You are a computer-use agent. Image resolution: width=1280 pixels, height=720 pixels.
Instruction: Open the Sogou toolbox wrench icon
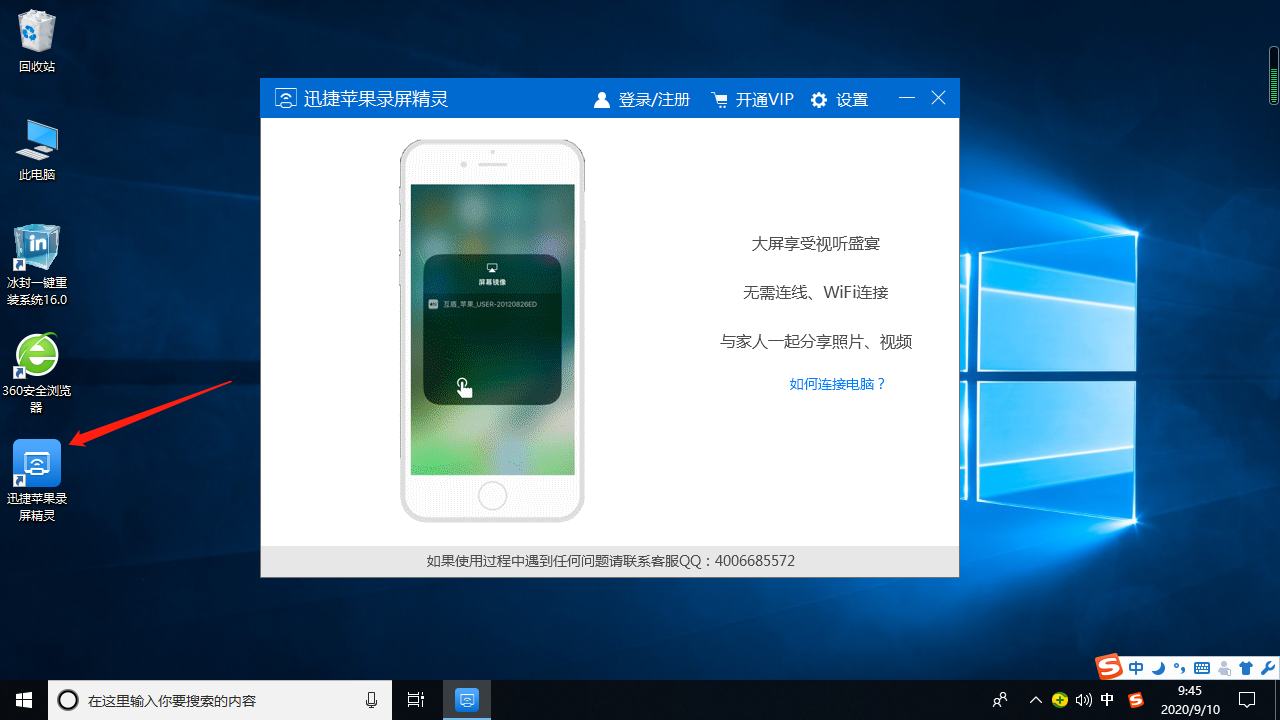point(1267,668)
